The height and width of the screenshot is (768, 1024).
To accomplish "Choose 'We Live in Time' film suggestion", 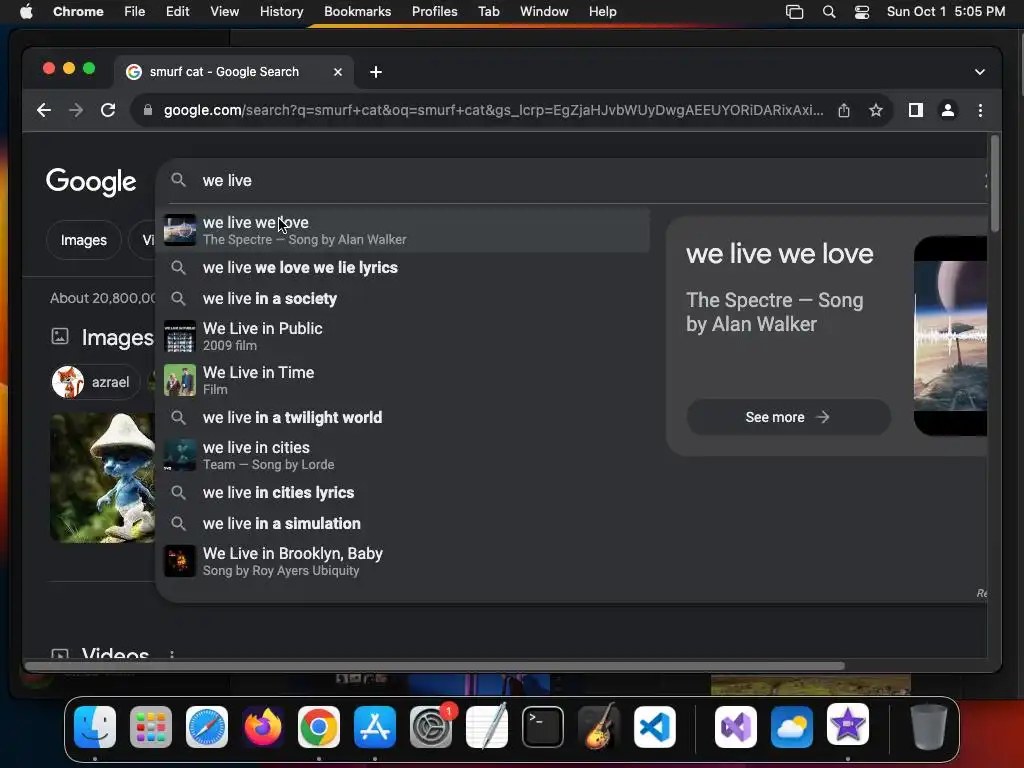I will point(405,380).
